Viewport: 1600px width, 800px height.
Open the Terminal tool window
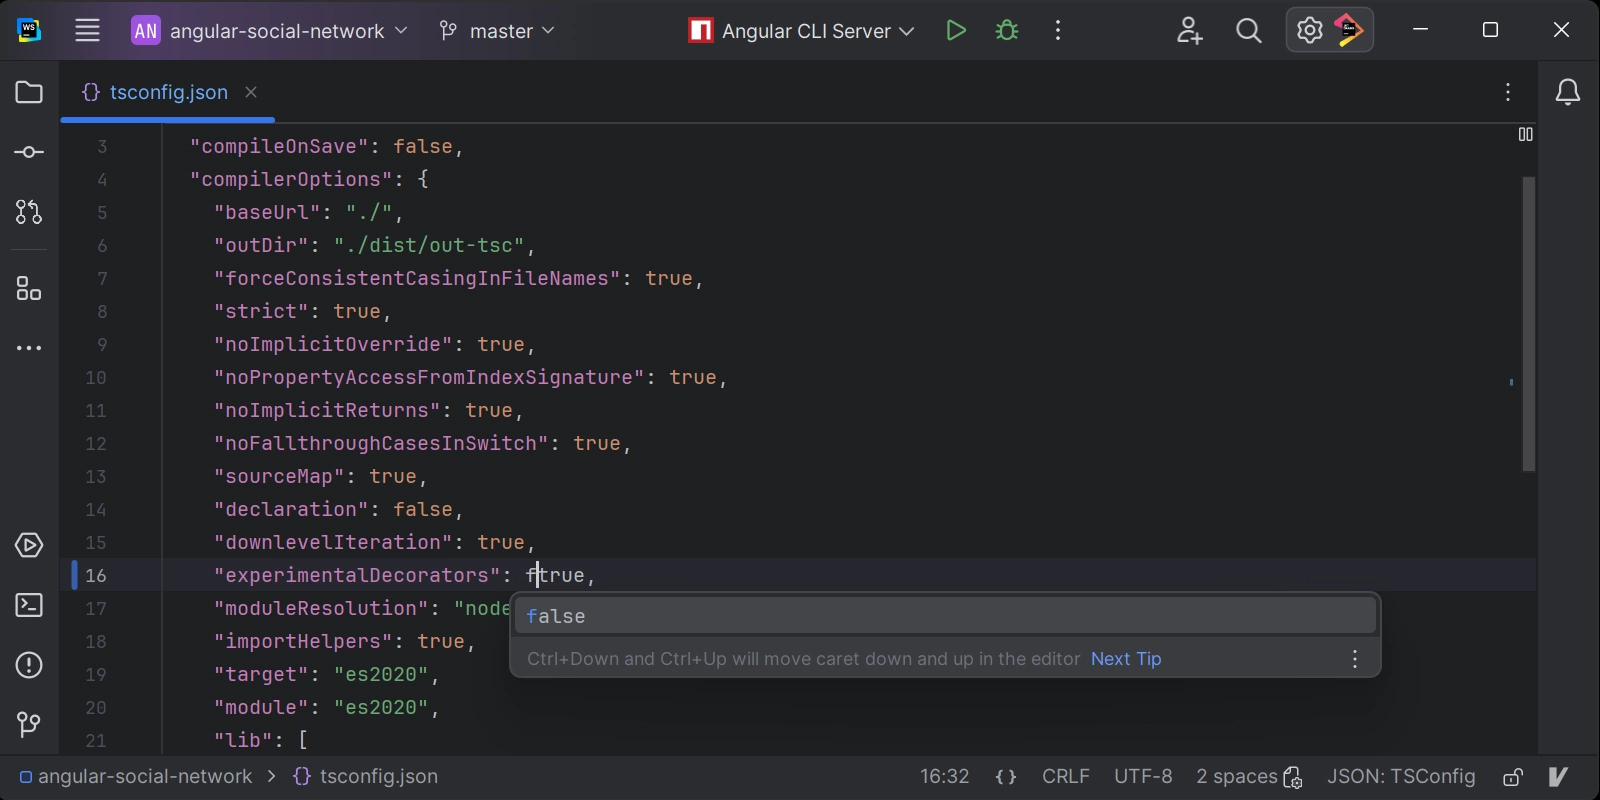[x=29, y=605]
